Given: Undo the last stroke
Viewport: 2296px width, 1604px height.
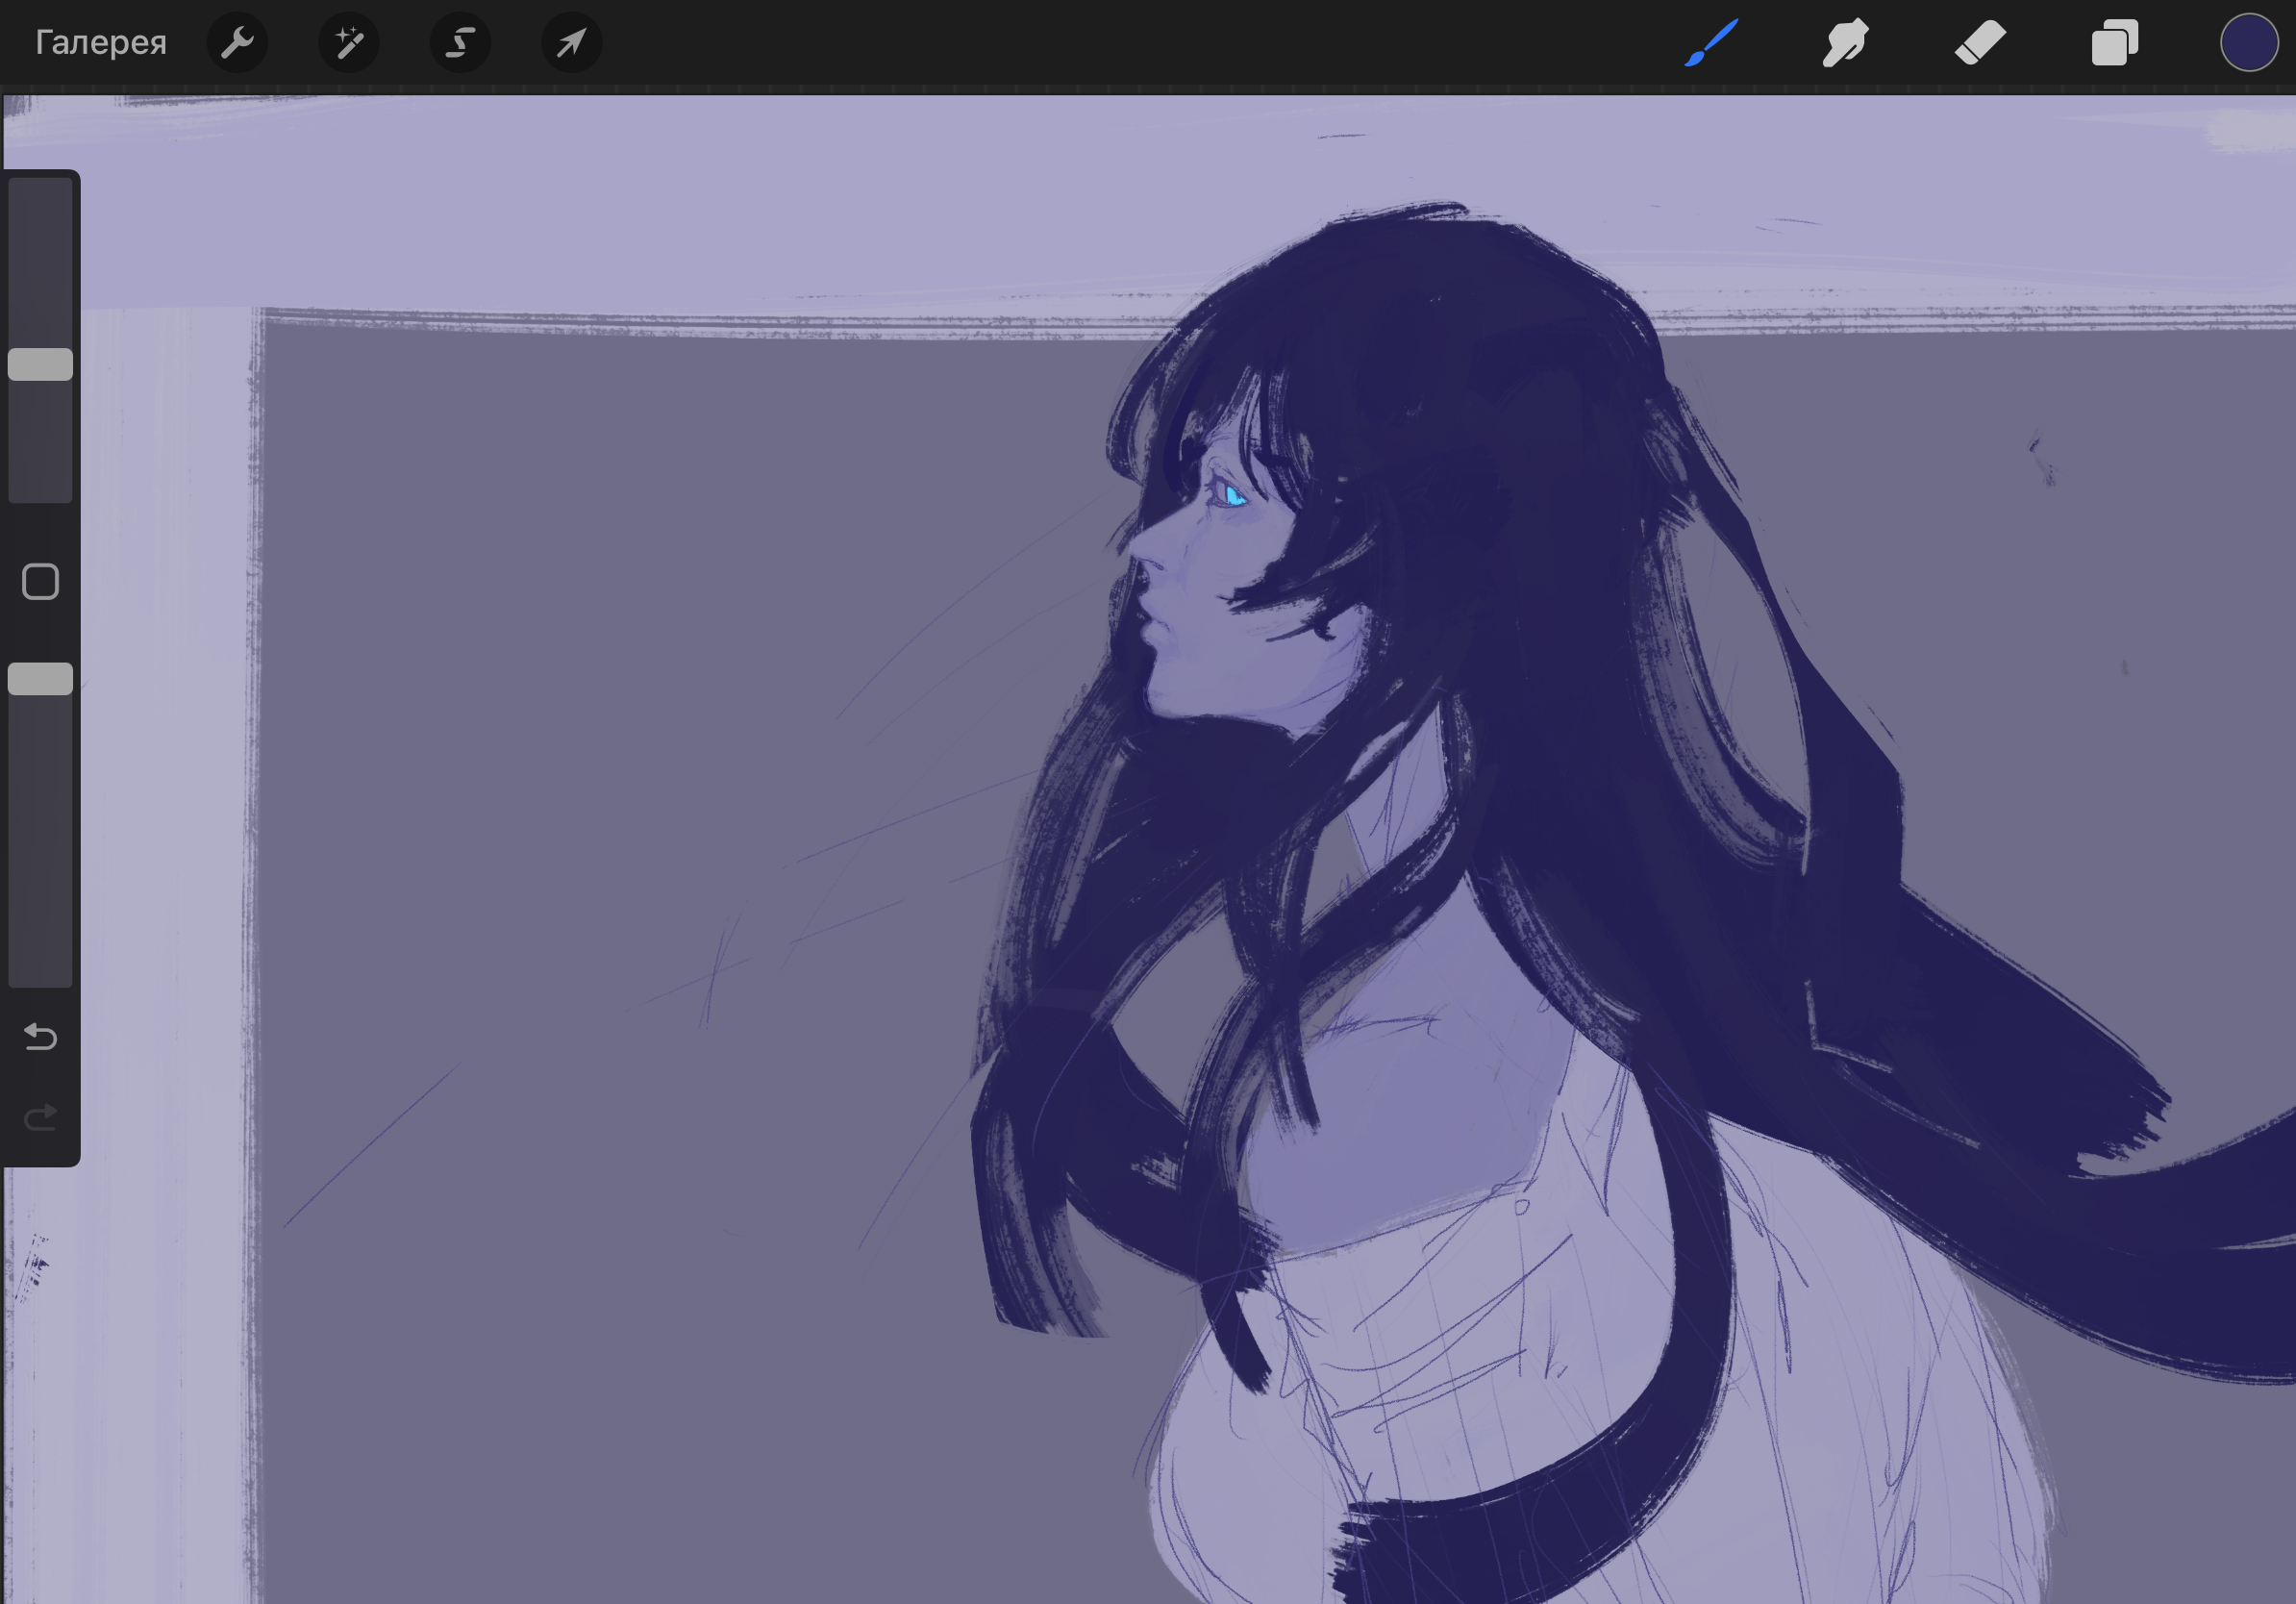Looking at the screenshot, I should click(40, 1037).
